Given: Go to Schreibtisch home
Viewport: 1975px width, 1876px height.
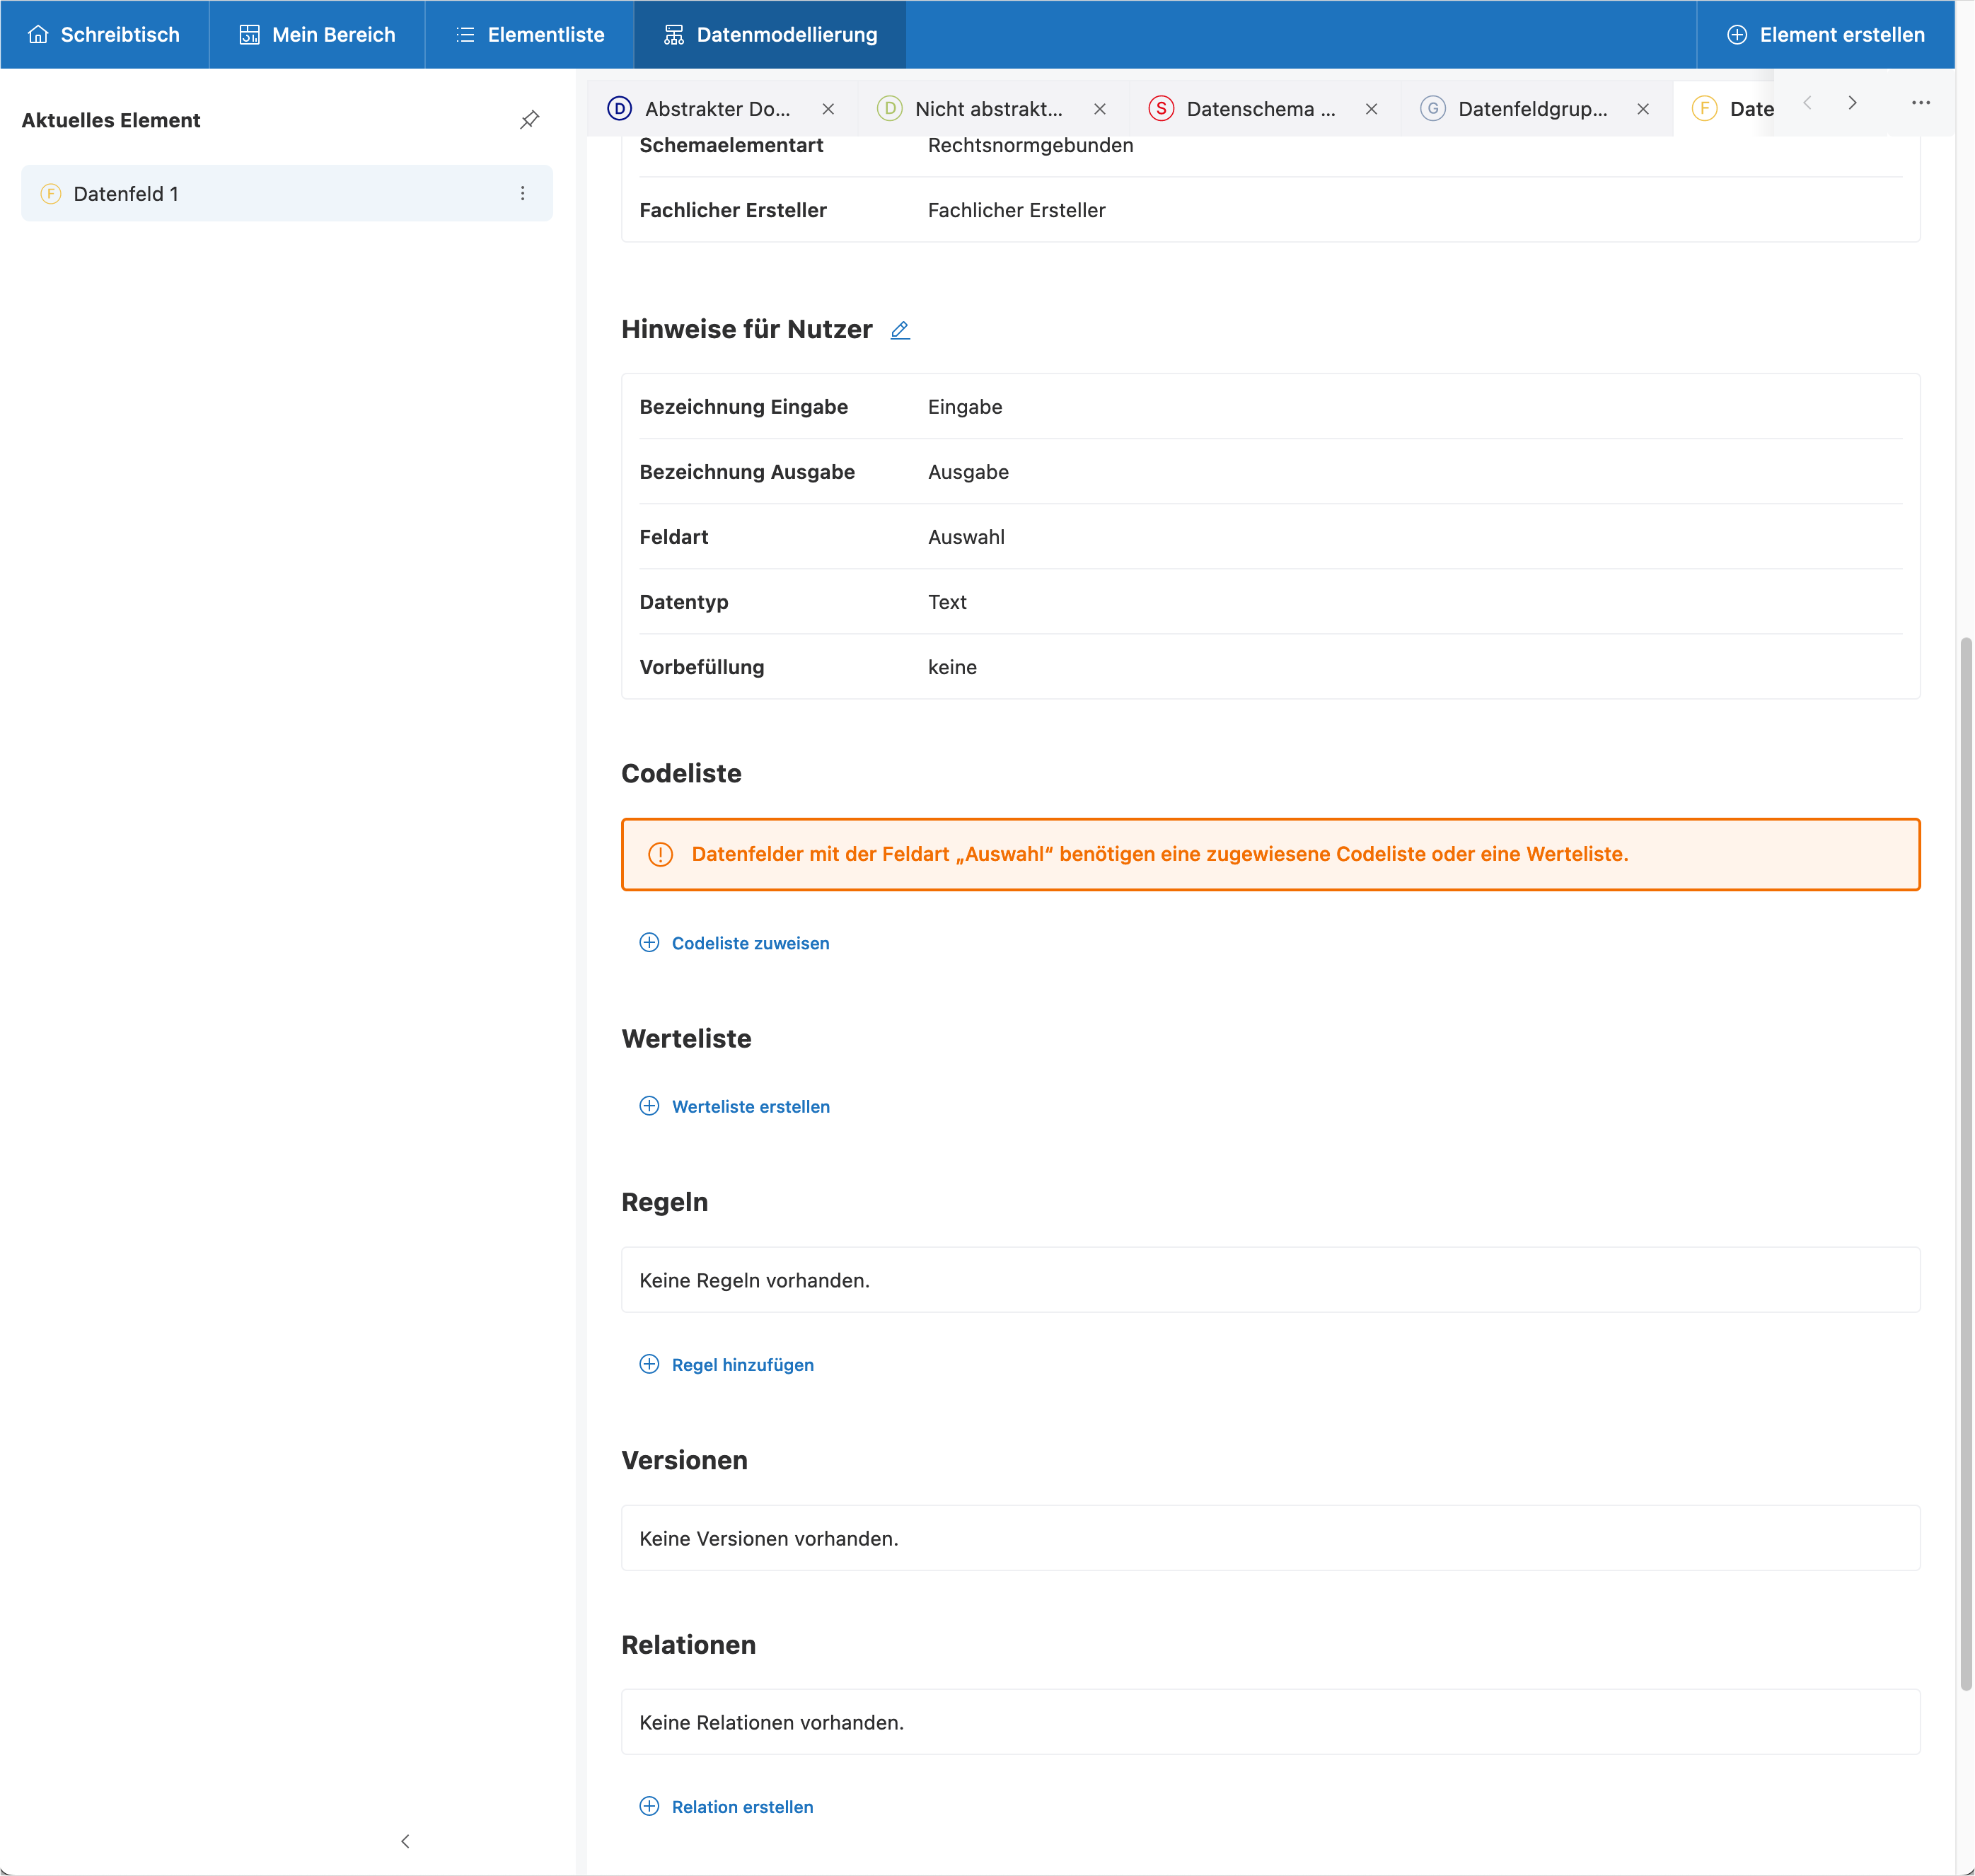Looking at the screenshot, I should tap(104, 34).
